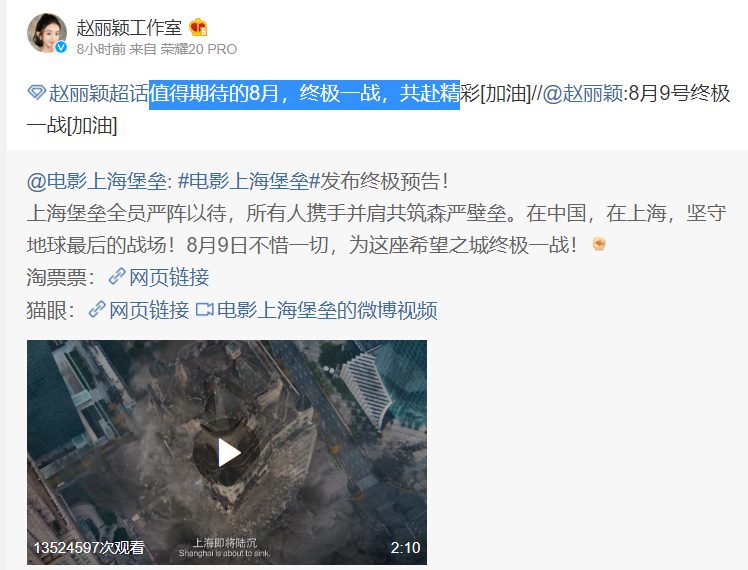748x570 pixels.
Task: Open the @赵丽颖 mention link
Action: (582, 93)
